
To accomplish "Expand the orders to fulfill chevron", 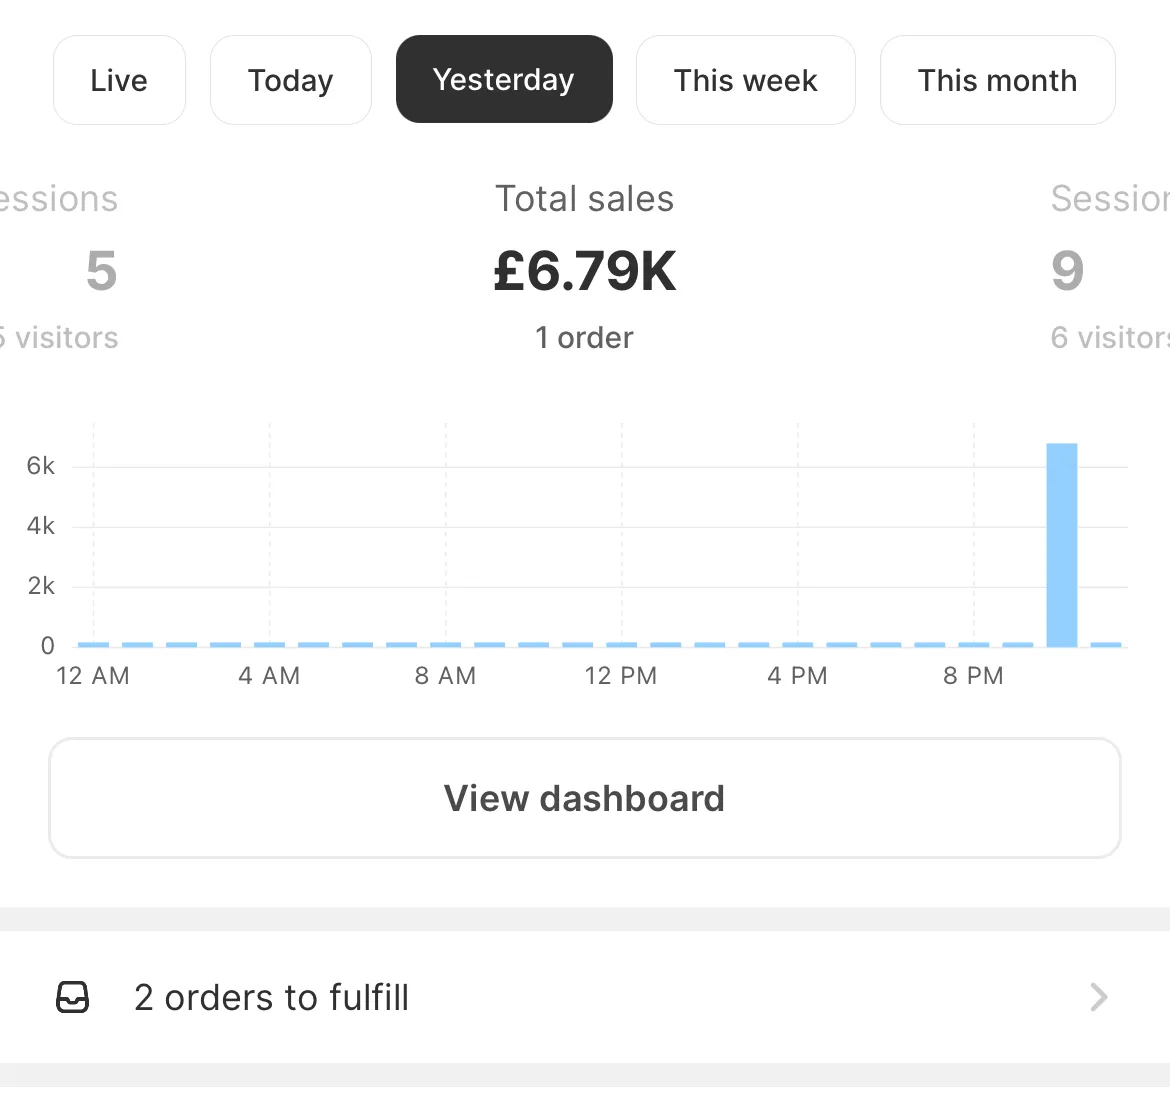I will (1098, 997).
